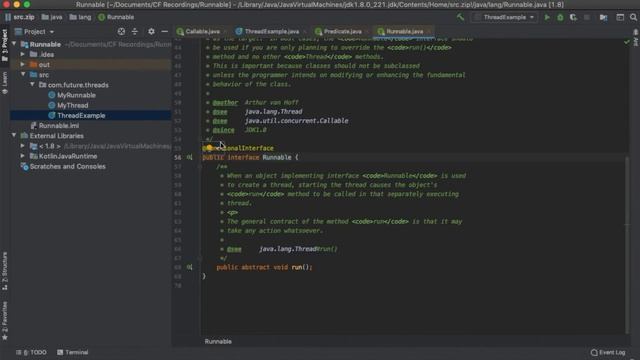Image resolution: width=640 pixels, height=360 pixels.
Task: Click the java.lang.Thread see reference on line 51
Action: (x=273, y=111)
